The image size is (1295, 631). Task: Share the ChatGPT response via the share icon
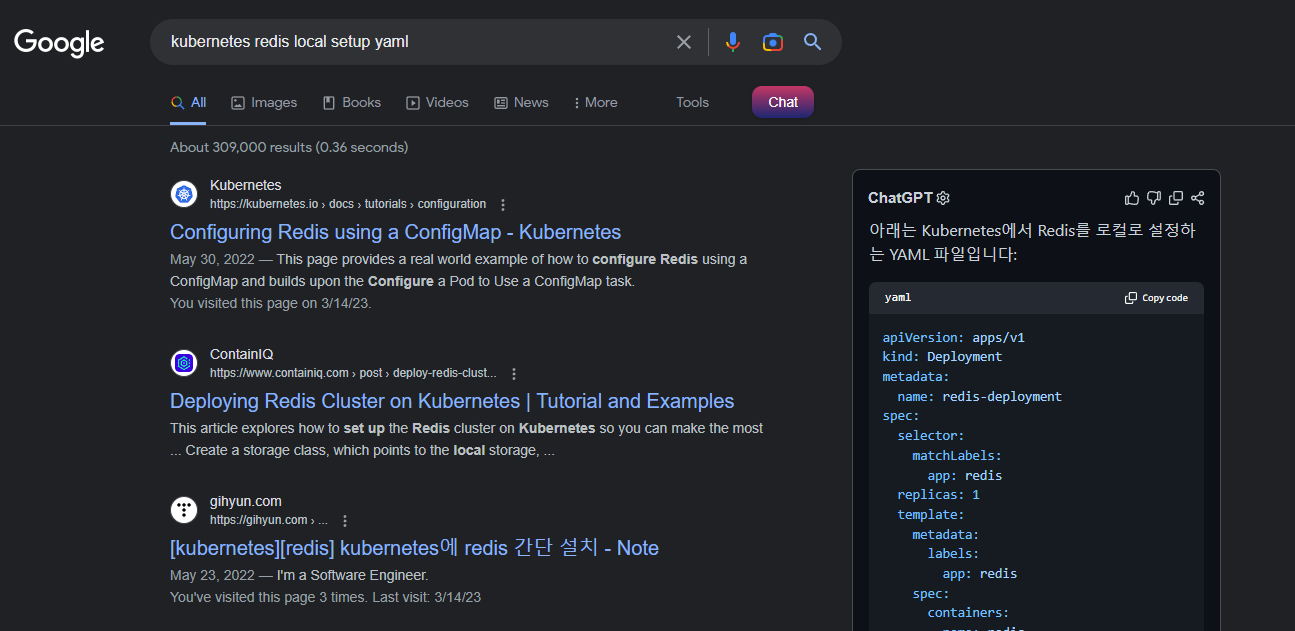(x=1198, y=198)
